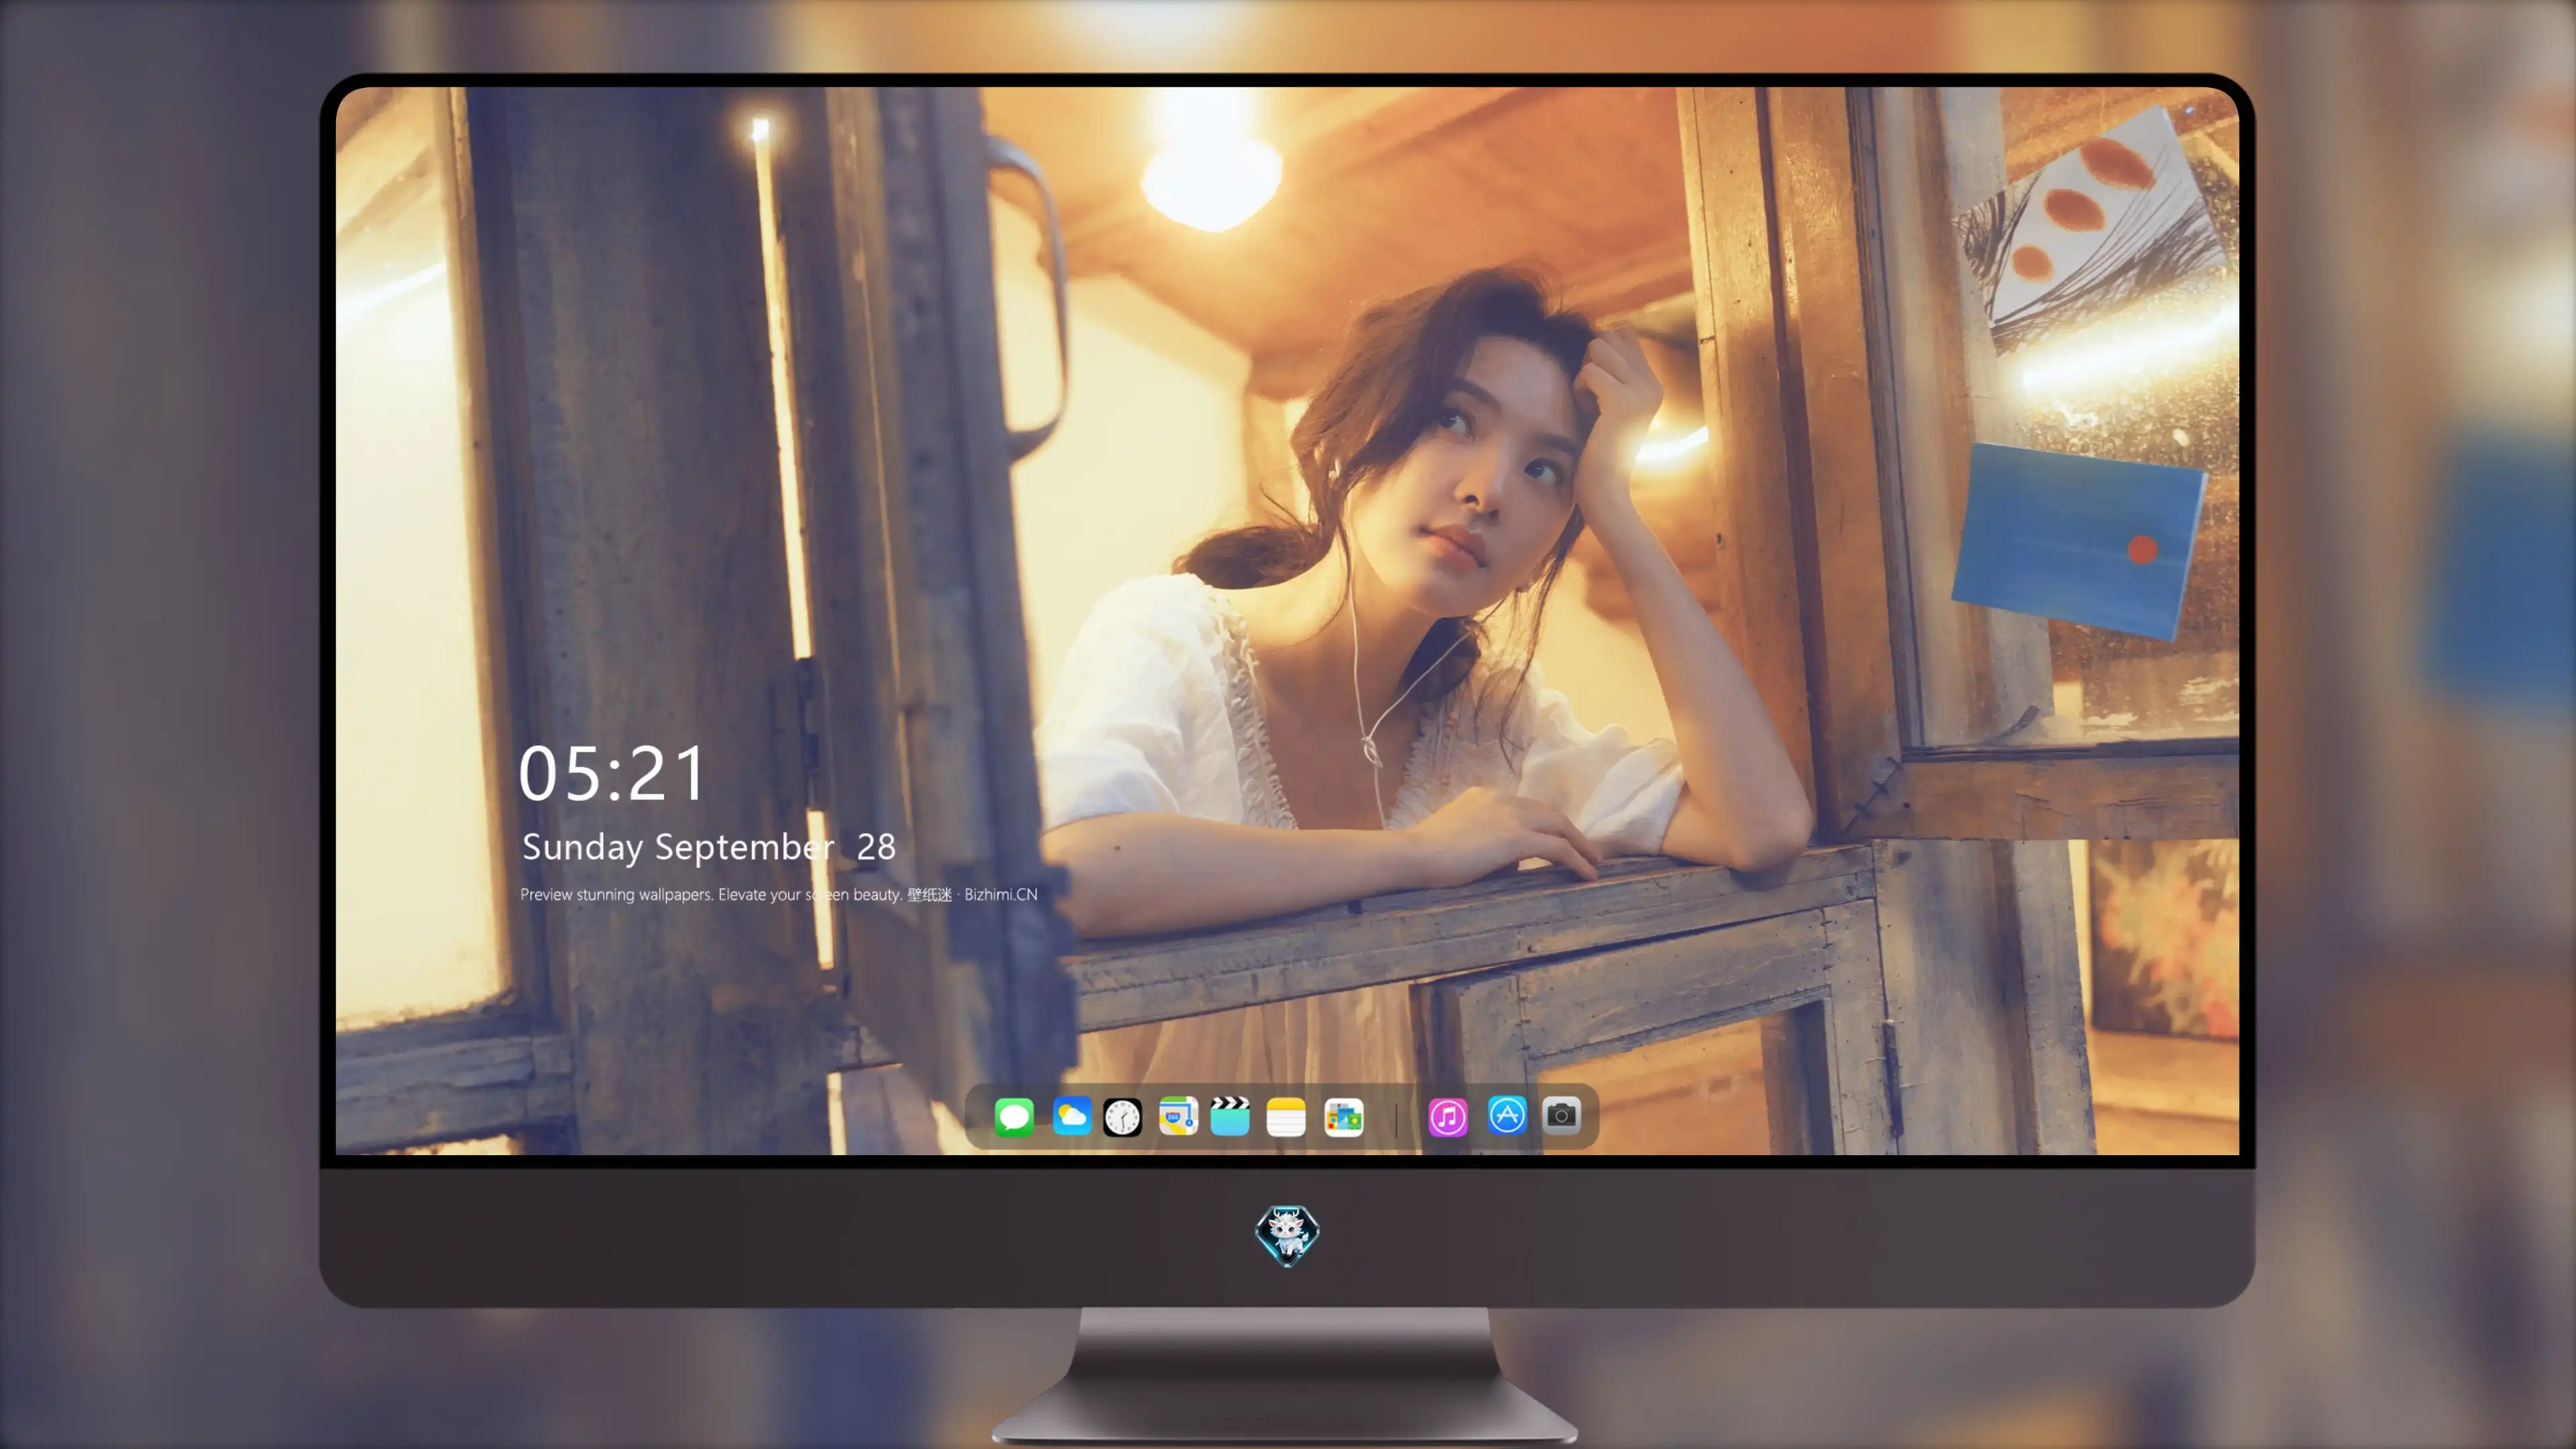Click the dragon logo on the monitor chin

tap(1287, 1236)
